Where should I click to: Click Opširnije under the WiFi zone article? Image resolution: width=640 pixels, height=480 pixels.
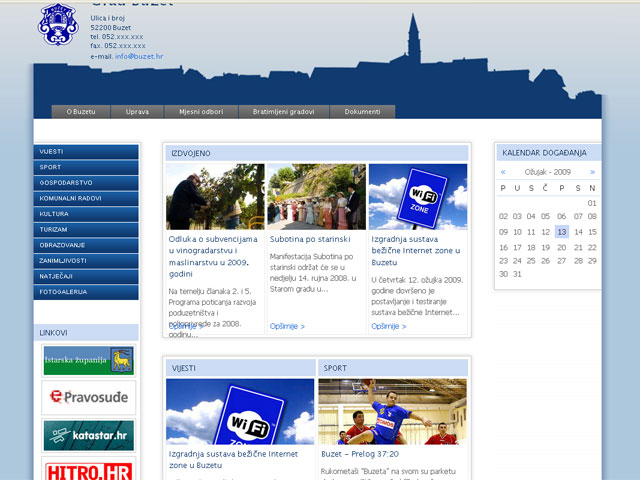389,326
